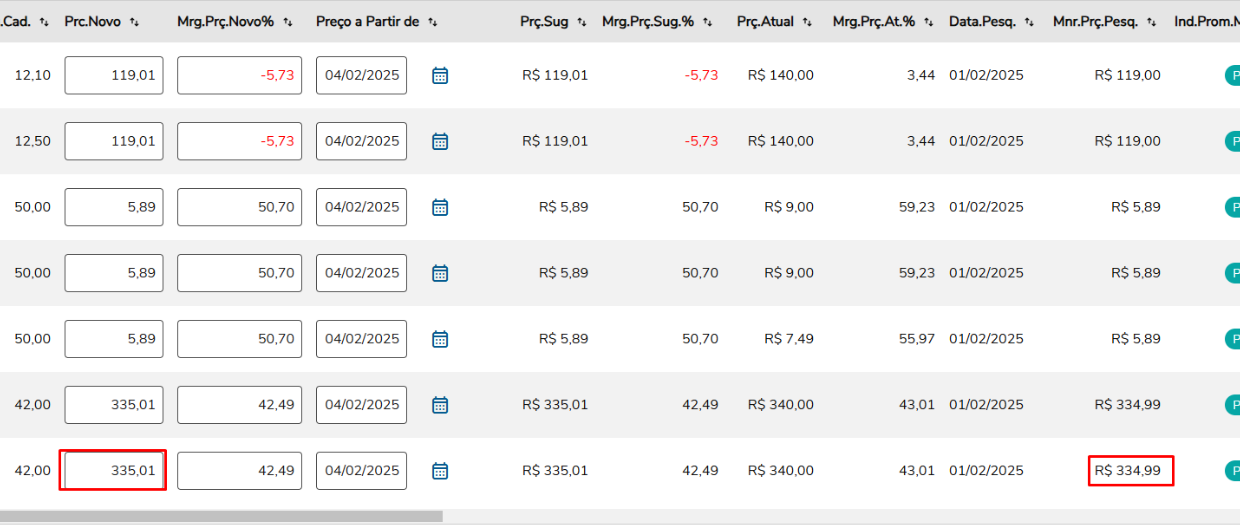Click sort arrows next to Preço a Partir de
The width and height of the screenshot is (1240, 531).
click(x=432, y=22)
